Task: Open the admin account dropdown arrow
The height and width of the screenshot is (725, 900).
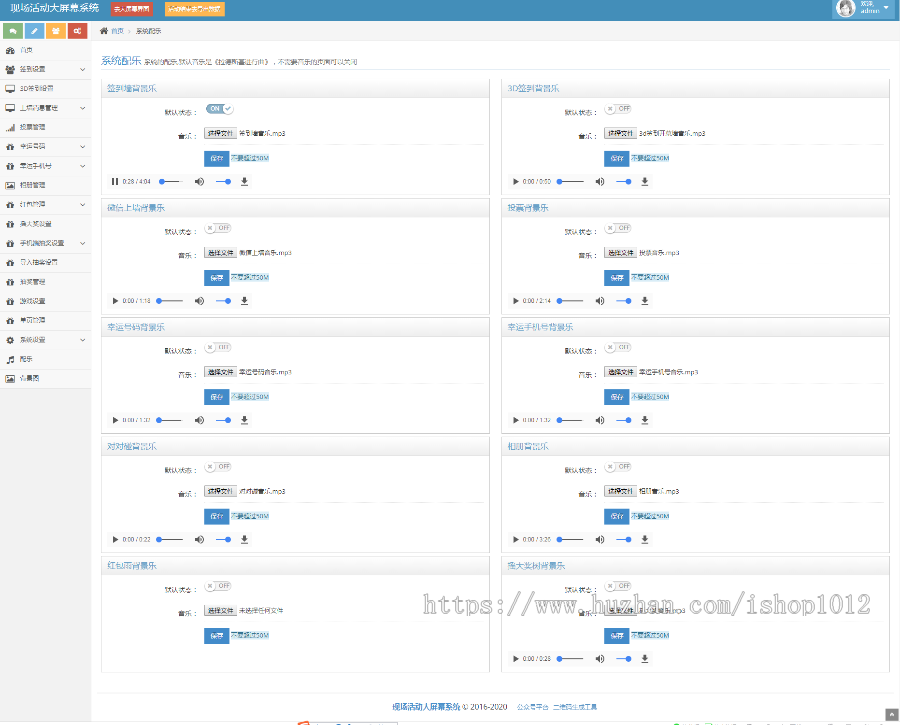Action: (886, 8)
